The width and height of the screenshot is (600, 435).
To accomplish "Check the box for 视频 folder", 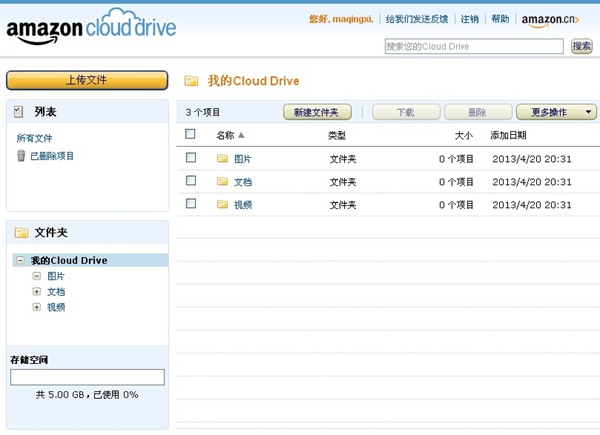I will point(191,204).
